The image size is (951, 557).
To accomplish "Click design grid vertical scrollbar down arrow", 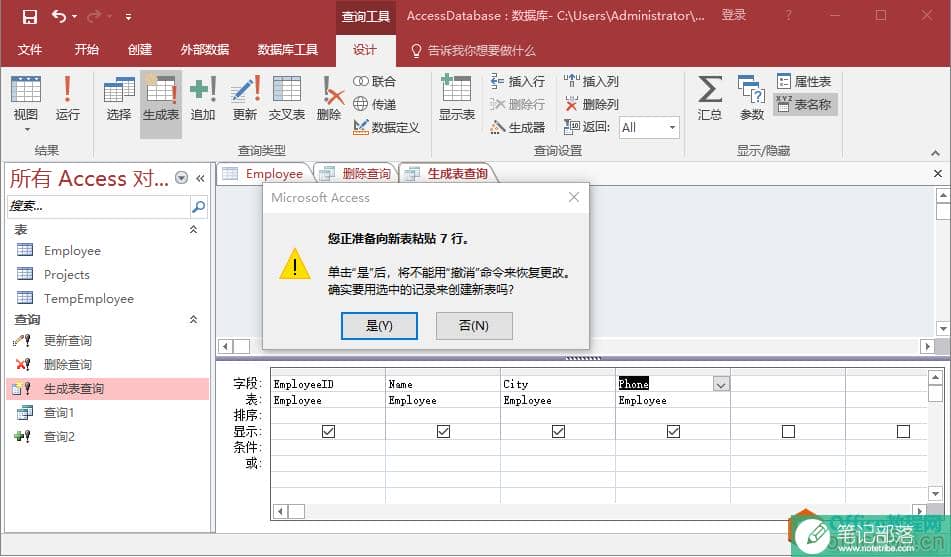I will (935, 493).
